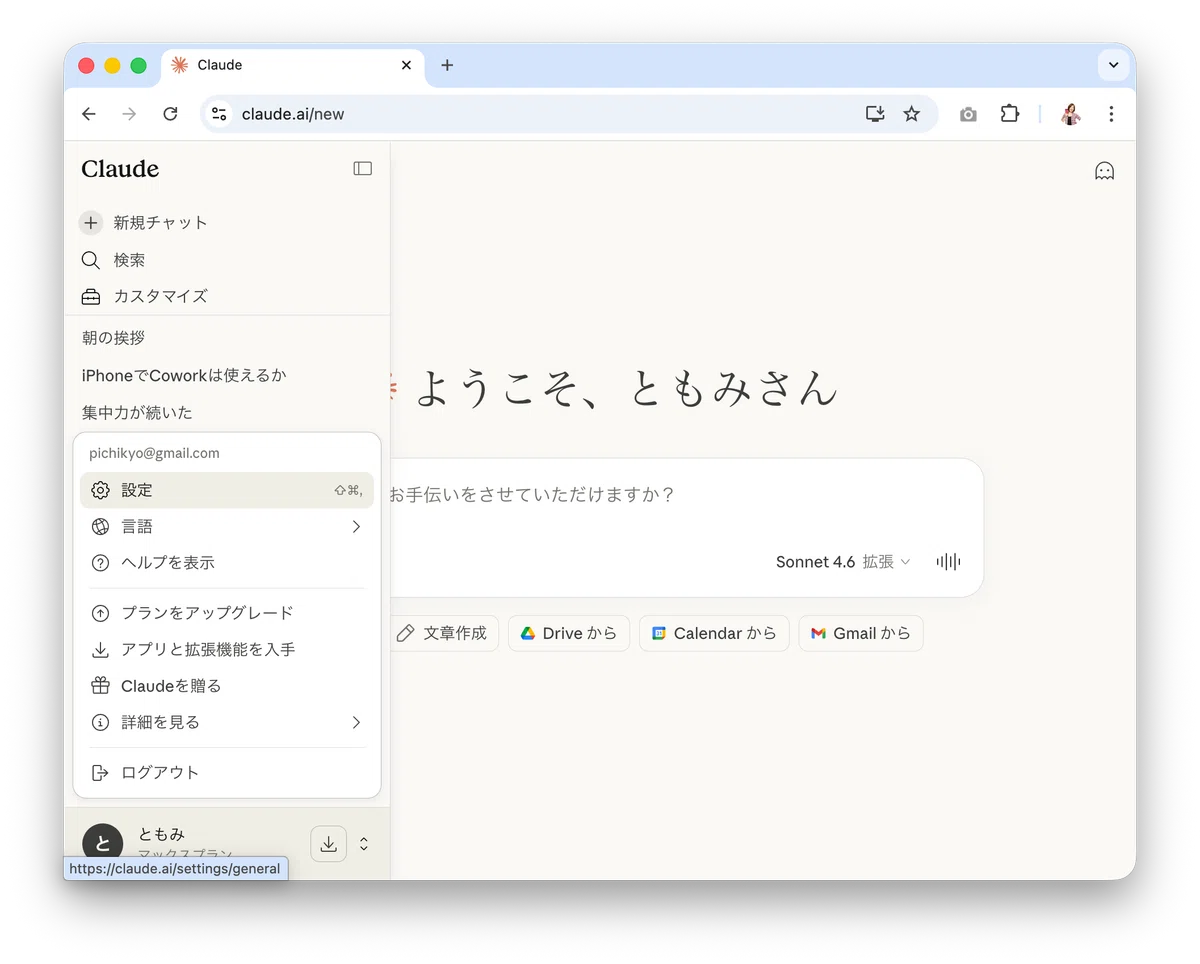Collapse the Claude sidebar panel icon
The height and width of the screenshot is (964, 1200).
coord(363,169)
